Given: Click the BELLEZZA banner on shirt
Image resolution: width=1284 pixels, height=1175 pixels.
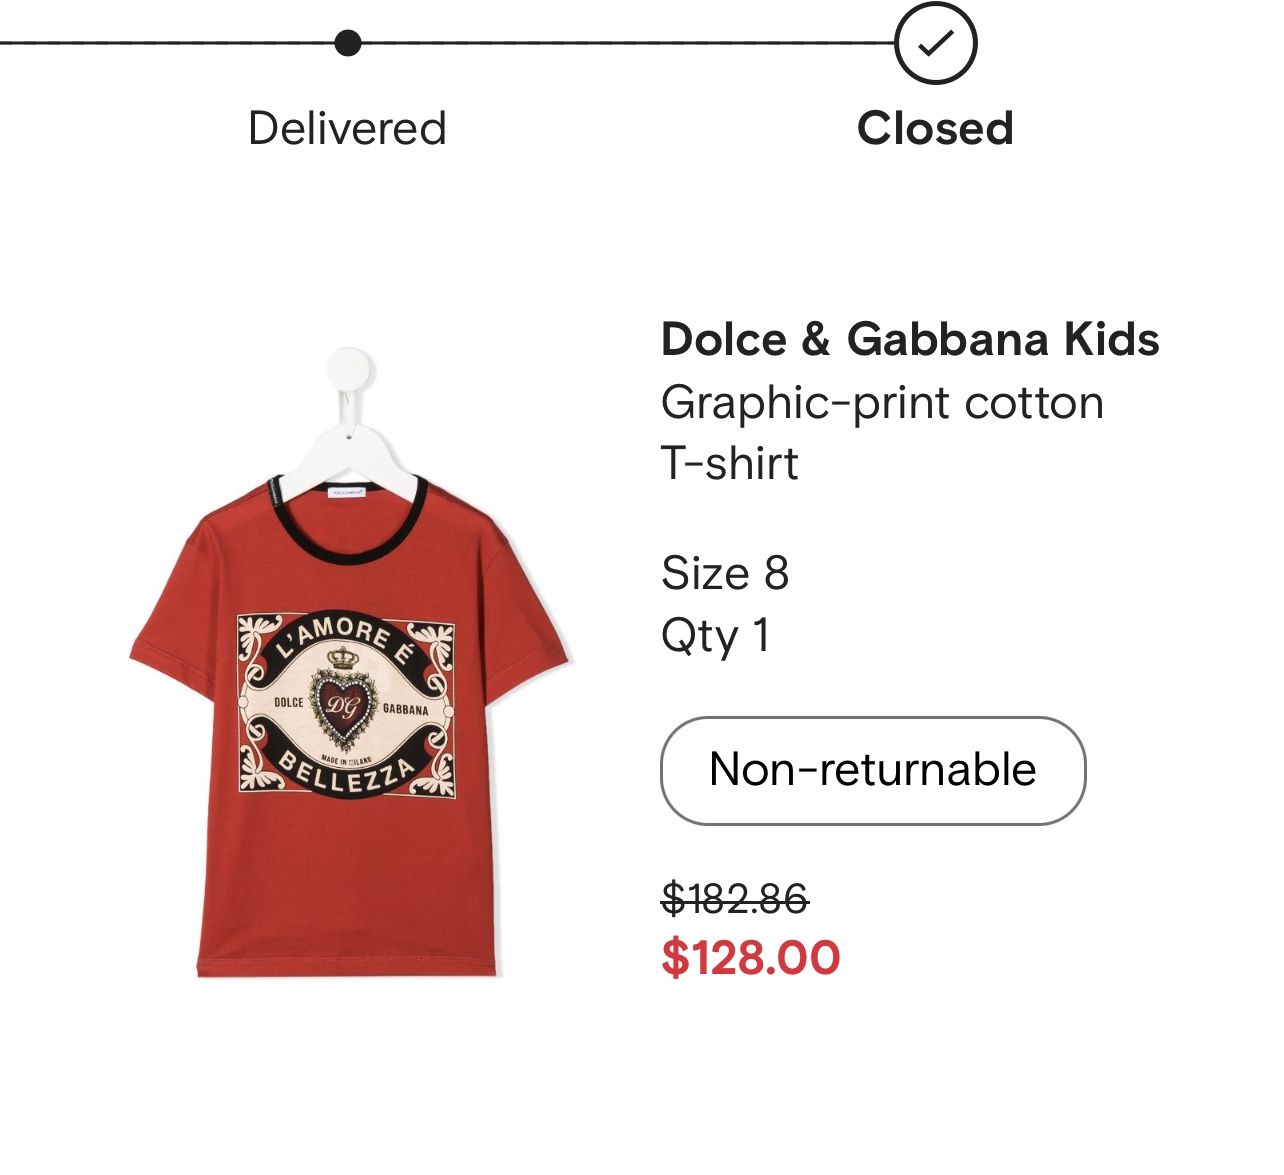Looking at the screenshot, I should [345, 775].
